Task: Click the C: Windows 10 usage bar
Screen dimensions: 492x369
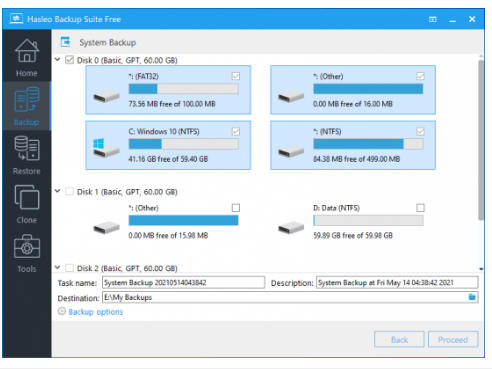Action: pyautogui.click(x=183, y=144)
